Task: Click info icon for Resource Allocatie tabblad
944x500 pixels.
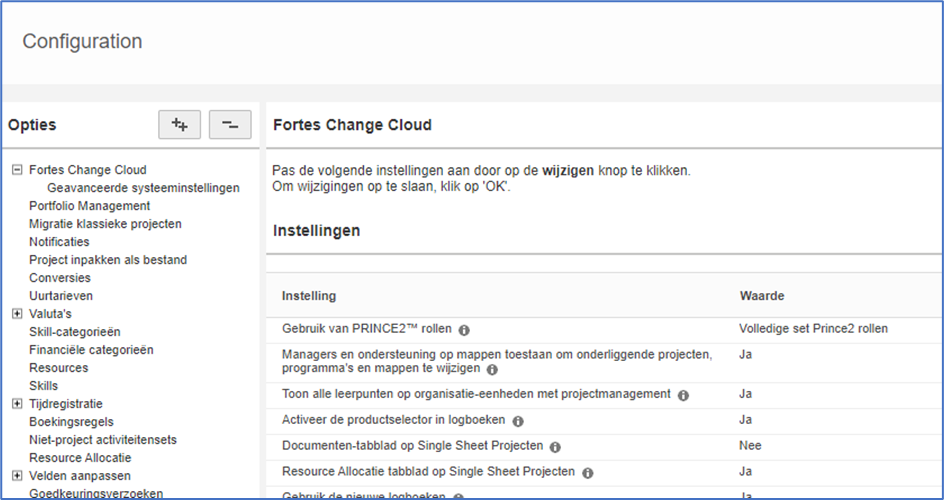Action: pos(588,473)
